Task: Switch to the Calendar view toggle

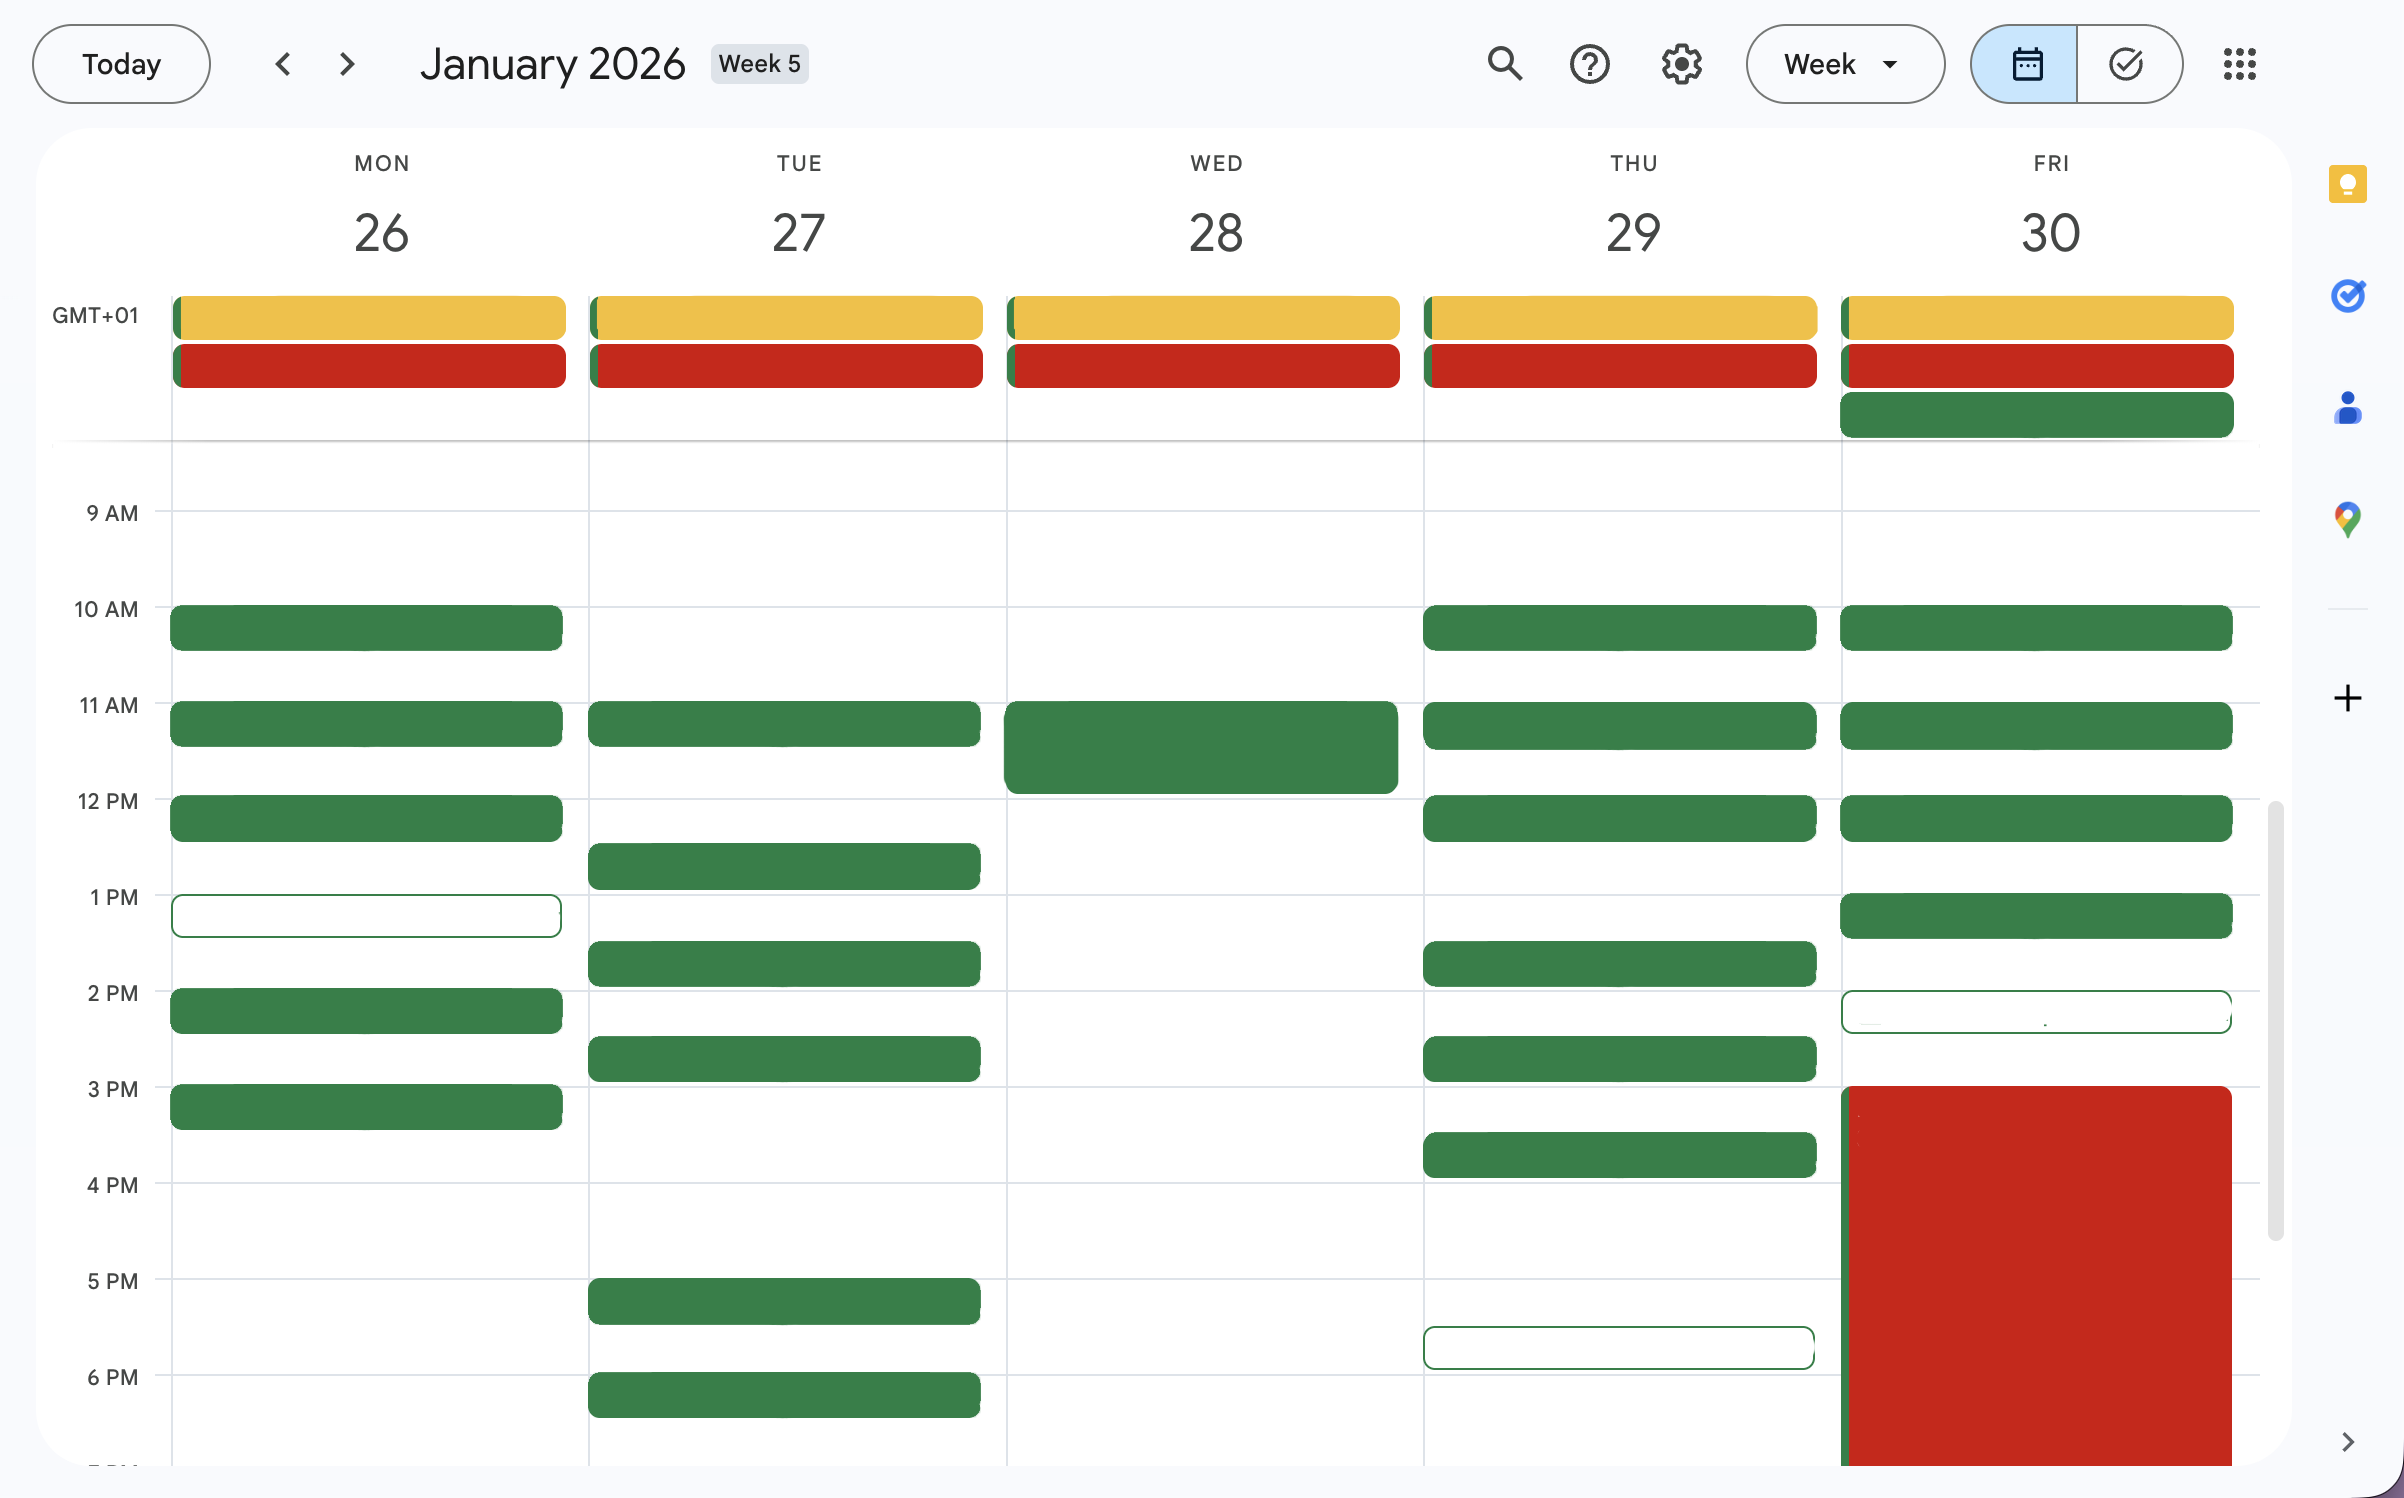Action: (2026, 64)
